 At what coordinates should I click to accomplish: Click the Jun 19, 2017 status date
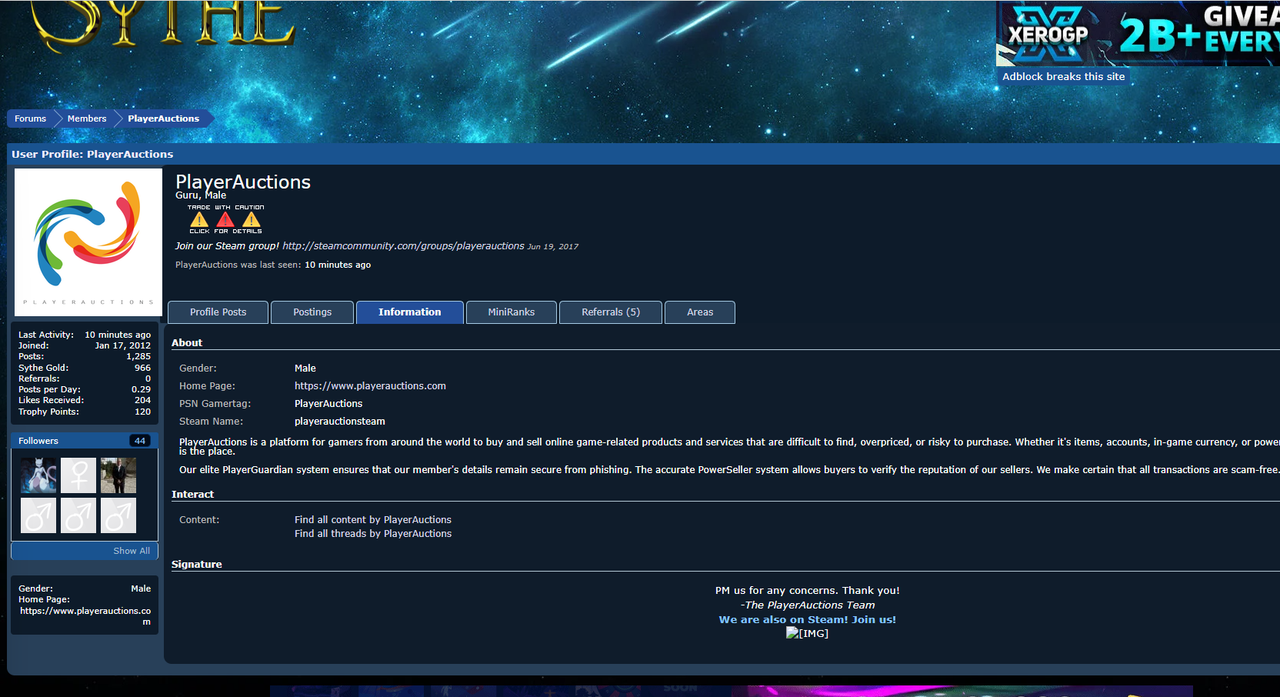[553, 247]
